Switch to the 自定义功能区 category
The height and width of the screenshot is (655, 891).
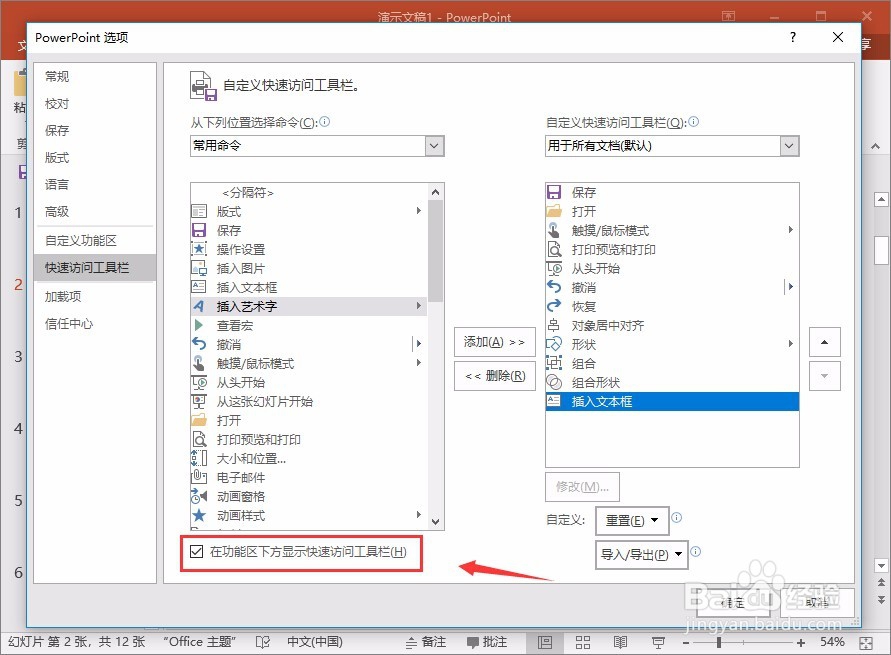coord(81,240)
